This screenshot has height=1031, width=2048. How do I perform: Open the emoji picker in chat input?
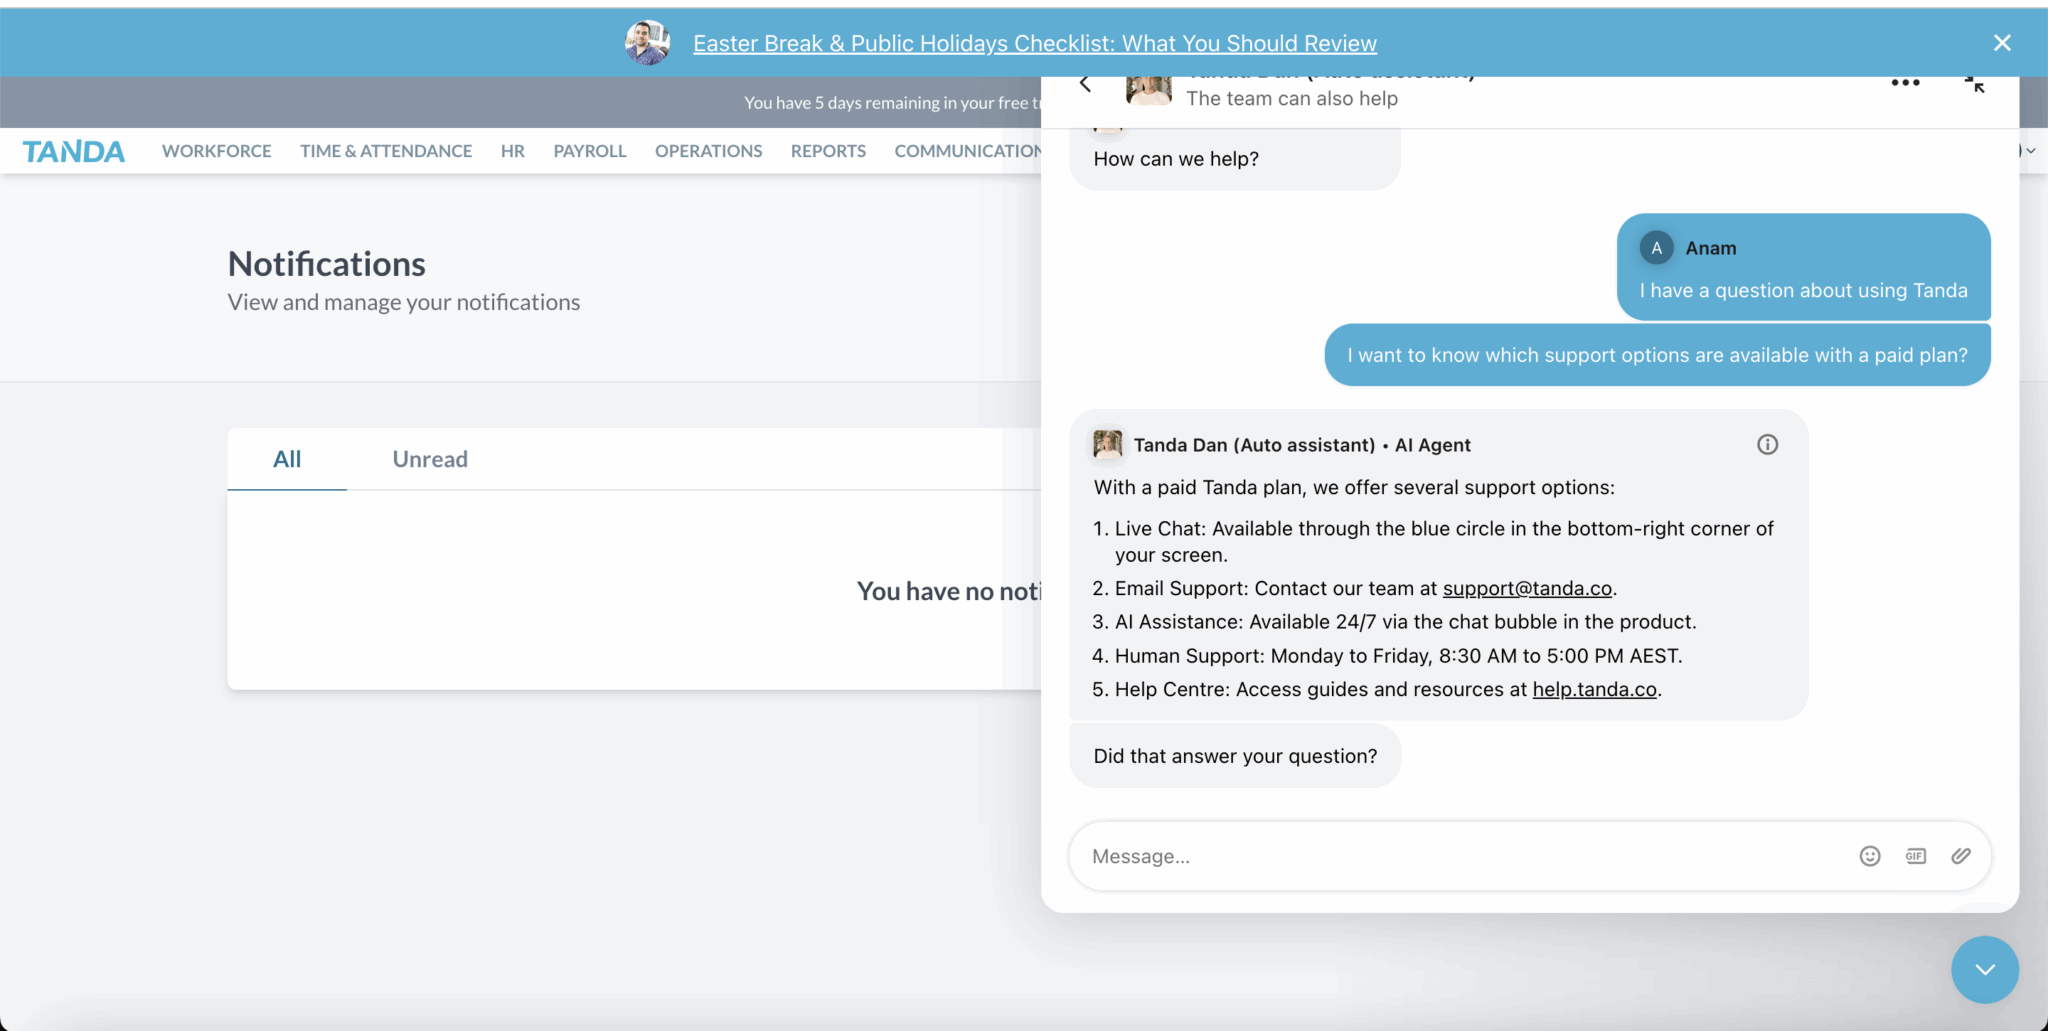pos(1869,856)
